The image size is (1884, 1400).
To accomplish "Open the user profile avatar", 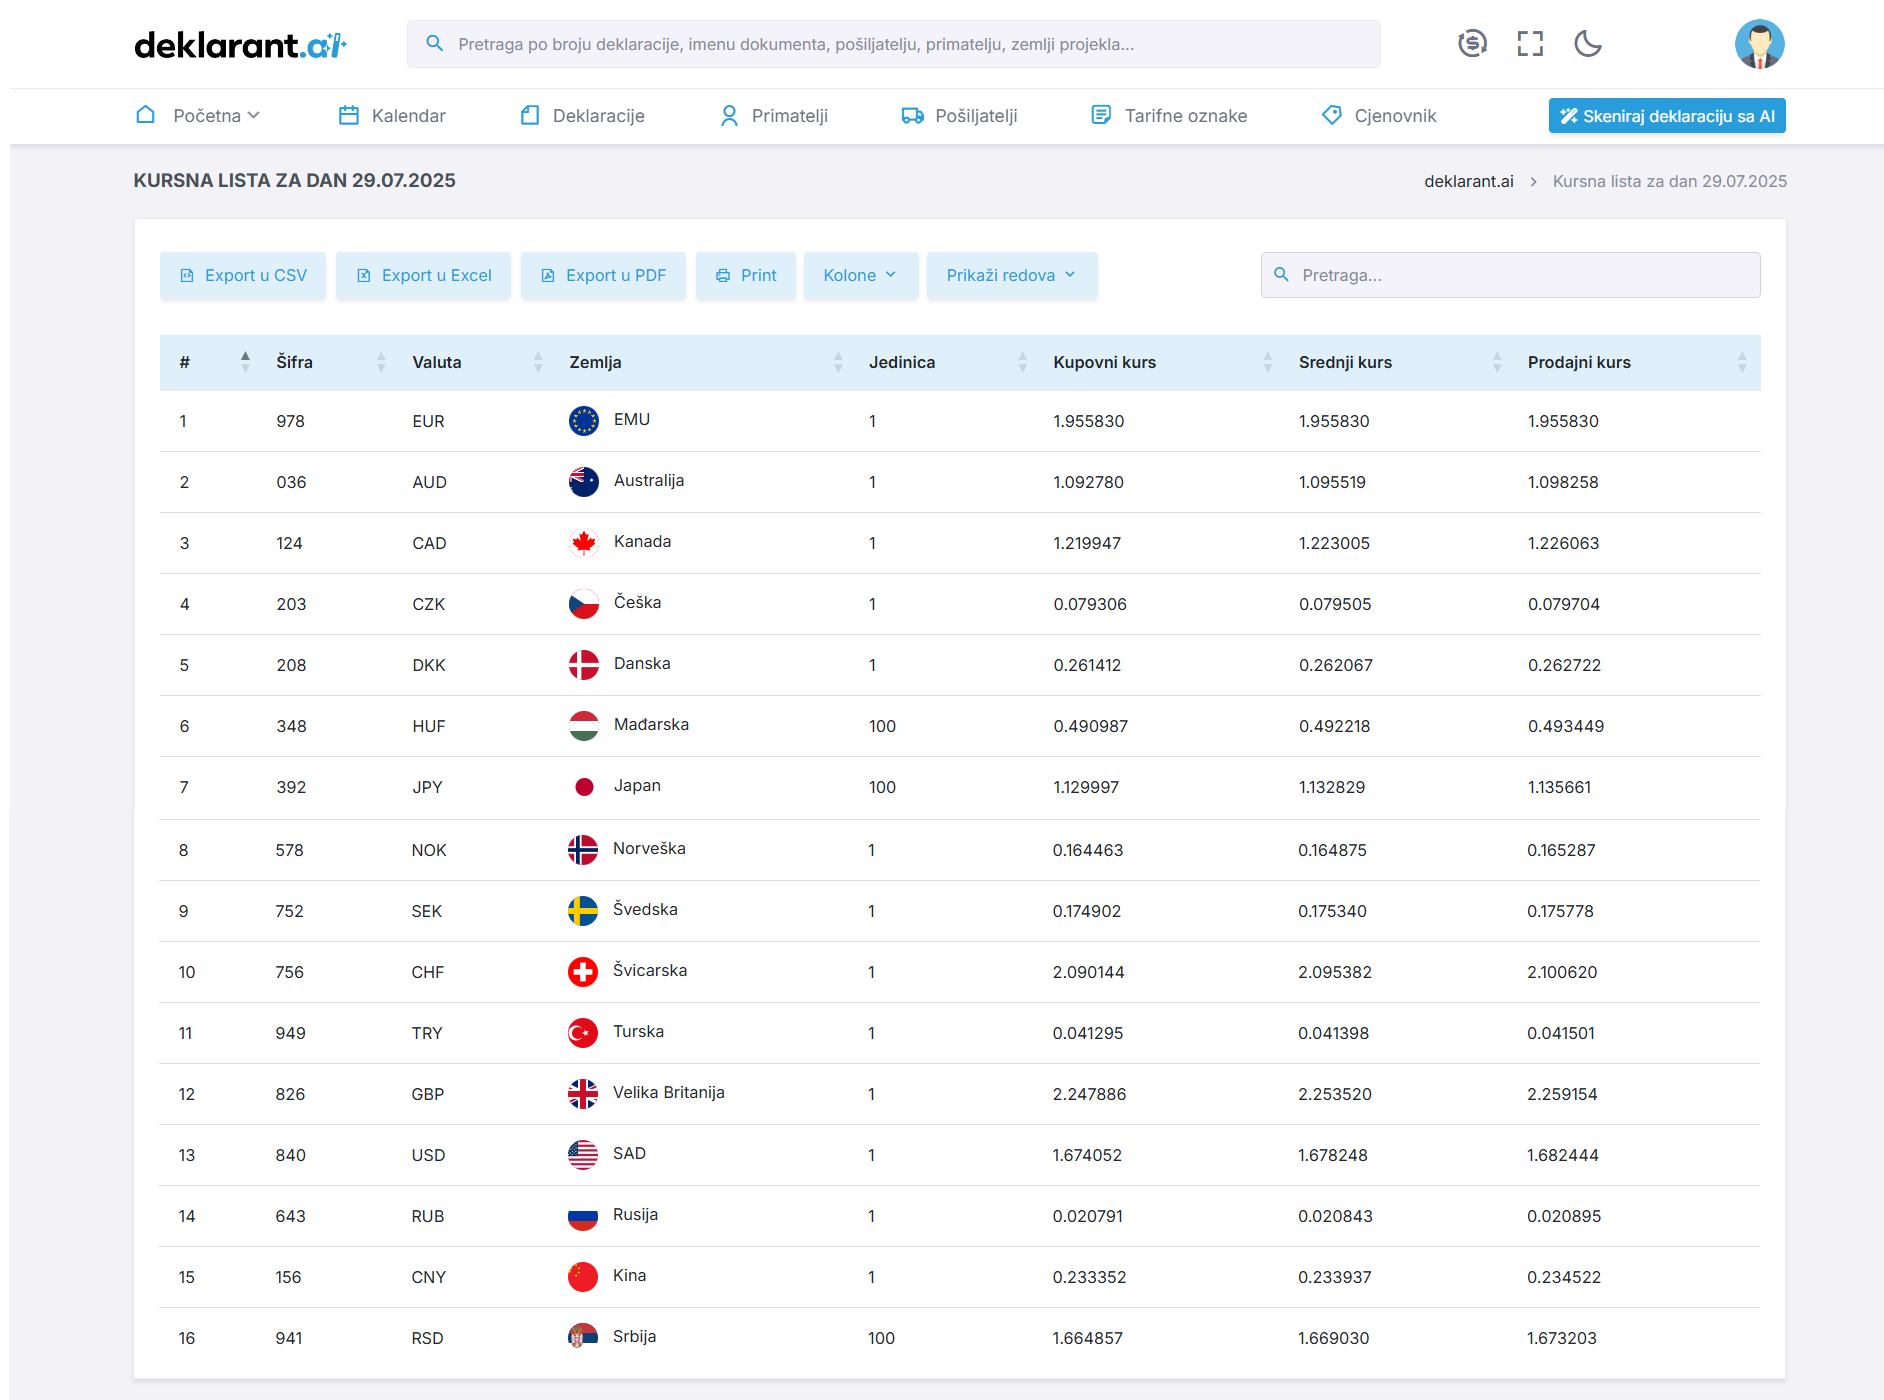I will click(1759, 44).
